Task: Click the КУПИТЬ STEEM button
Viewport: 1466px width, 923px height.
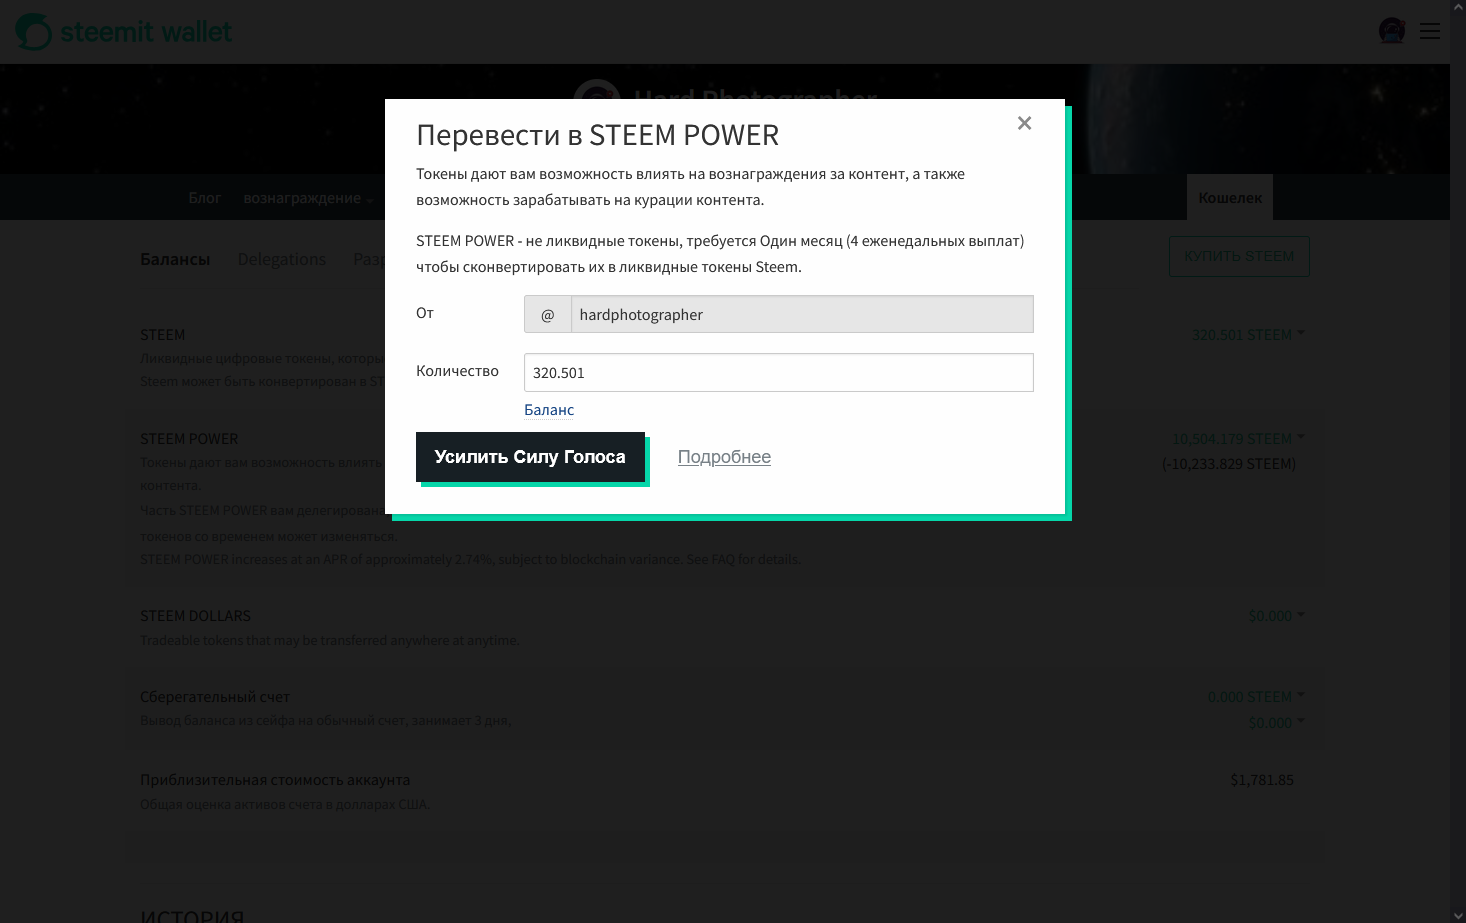Action: [x=1239, y=257]
